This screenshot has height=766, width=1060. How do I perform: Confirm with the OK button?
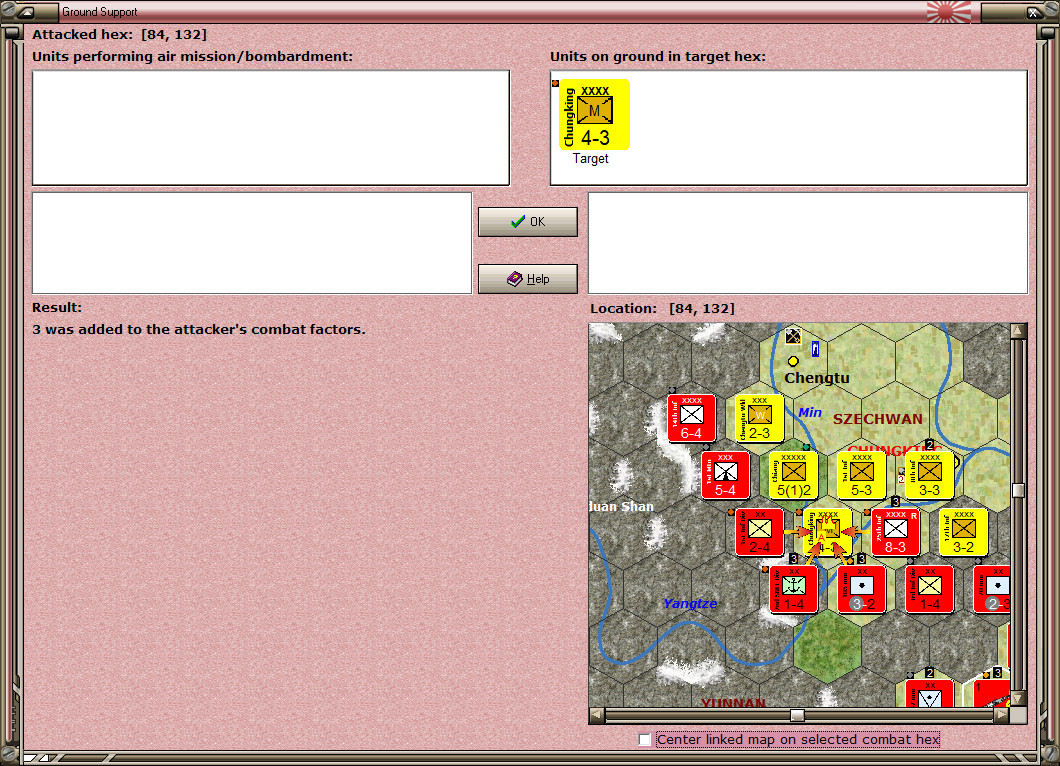(528, 222)
